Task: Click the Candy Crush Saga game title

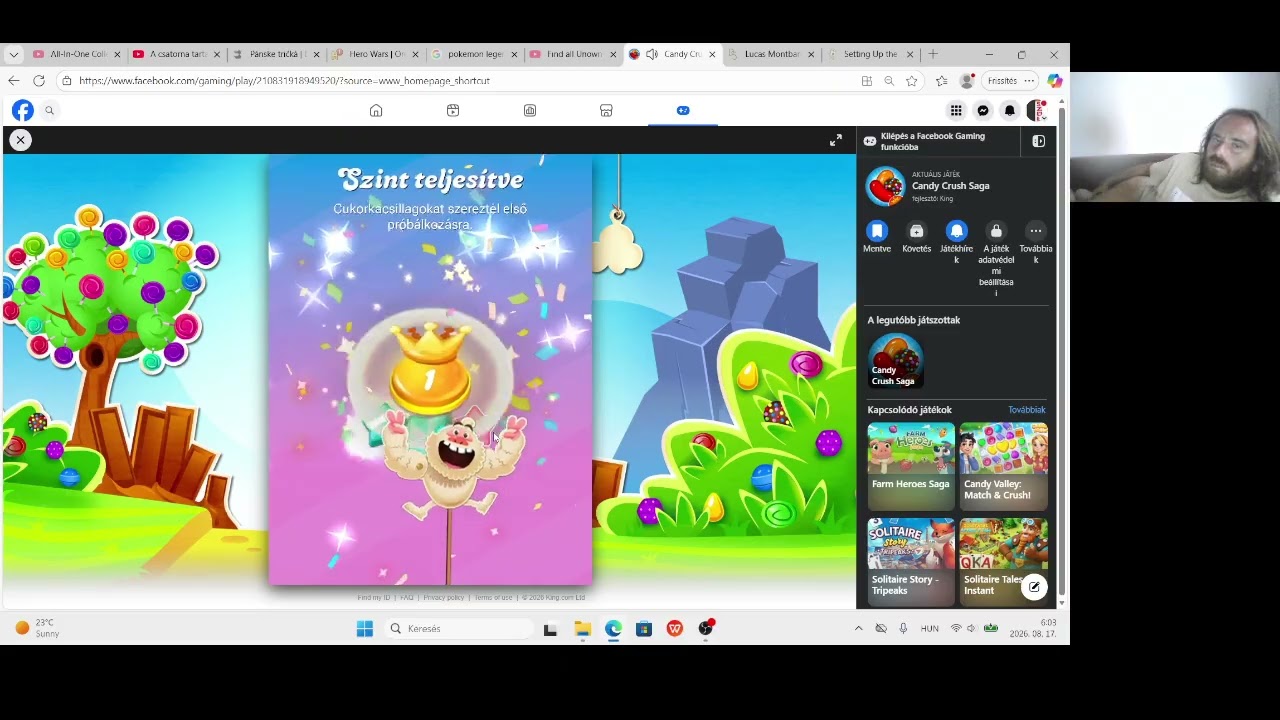Action: pos(951,186)
